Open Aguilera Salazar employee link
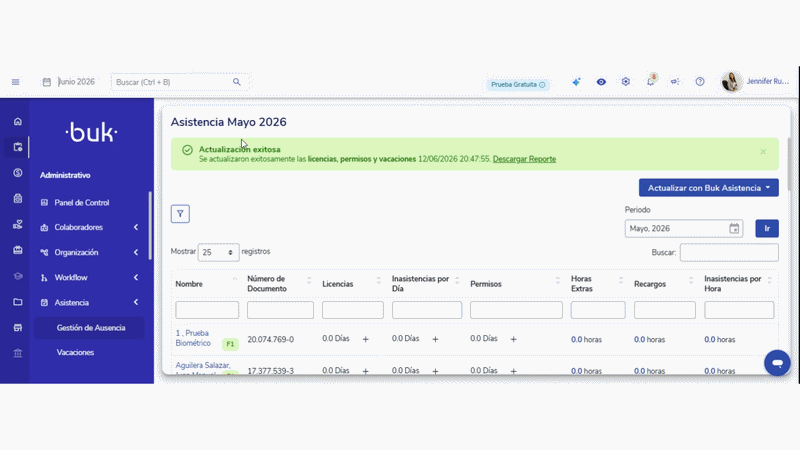 point(203,369)
